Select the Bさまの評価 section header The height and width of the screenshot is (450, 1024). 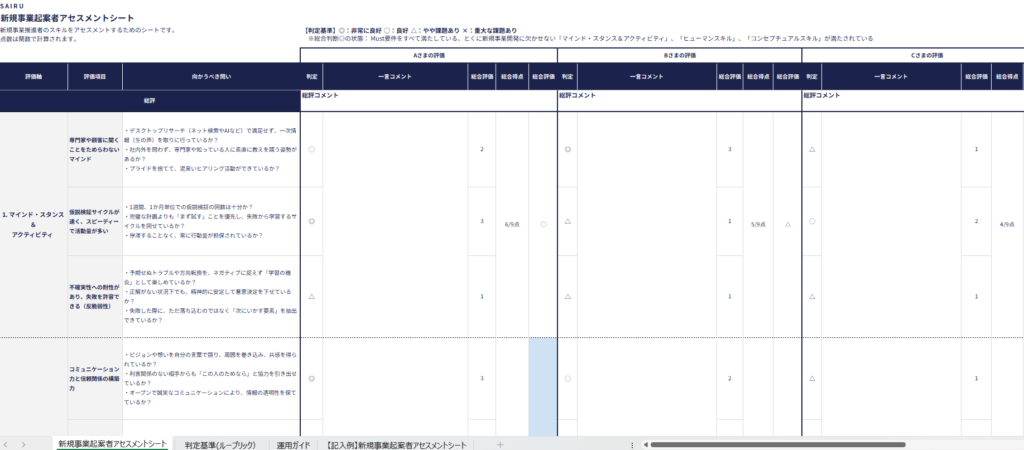(680, 56)
